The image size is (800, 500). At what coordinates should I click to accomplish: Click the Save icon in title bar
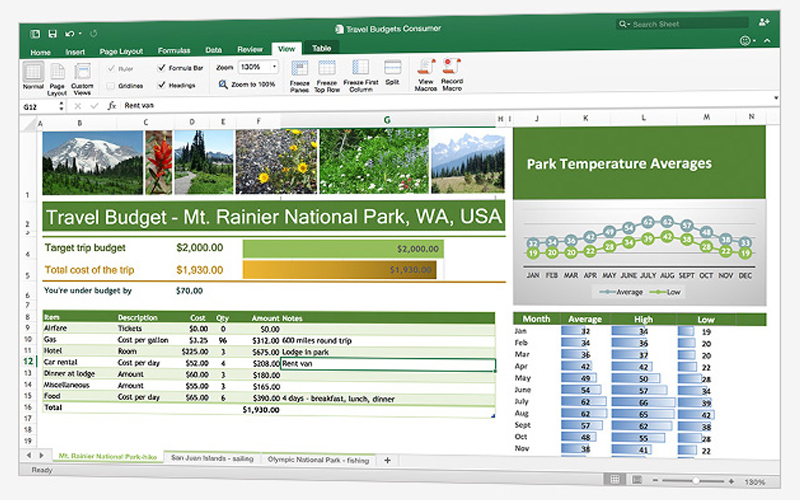(52, 34)
